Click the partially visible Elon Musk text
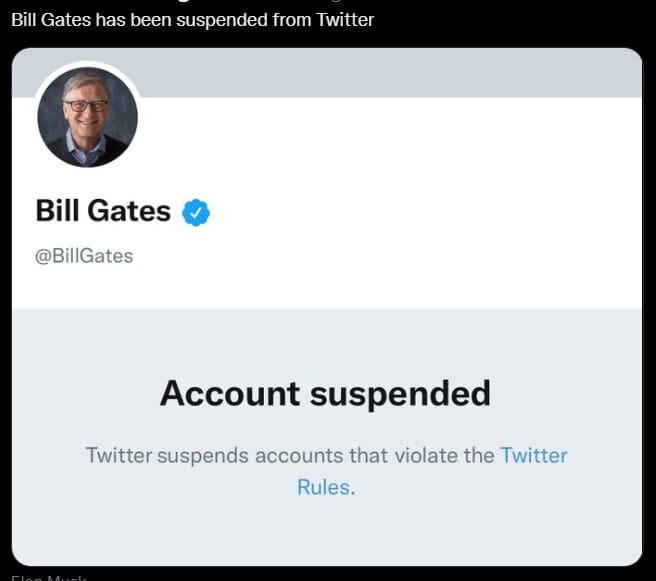The image size is (656, 581). point(49,578)
